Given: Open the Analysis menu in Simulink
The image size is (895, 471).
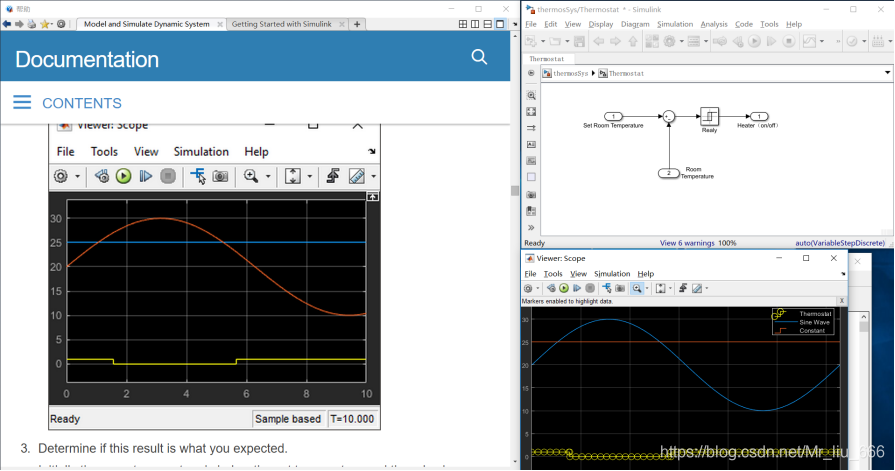Looking at the screenshot, I should coord(713,24).
